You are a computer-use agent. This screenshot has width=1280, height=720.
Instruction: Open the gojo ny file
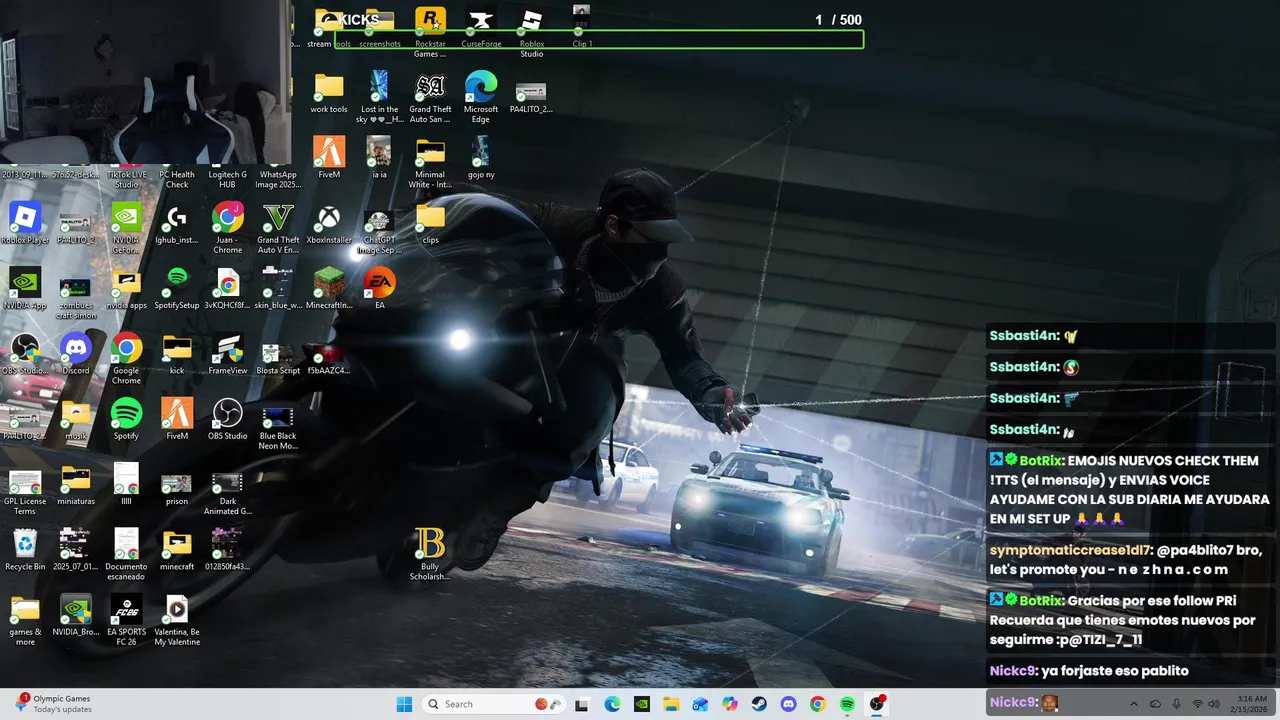click(481, 158)
